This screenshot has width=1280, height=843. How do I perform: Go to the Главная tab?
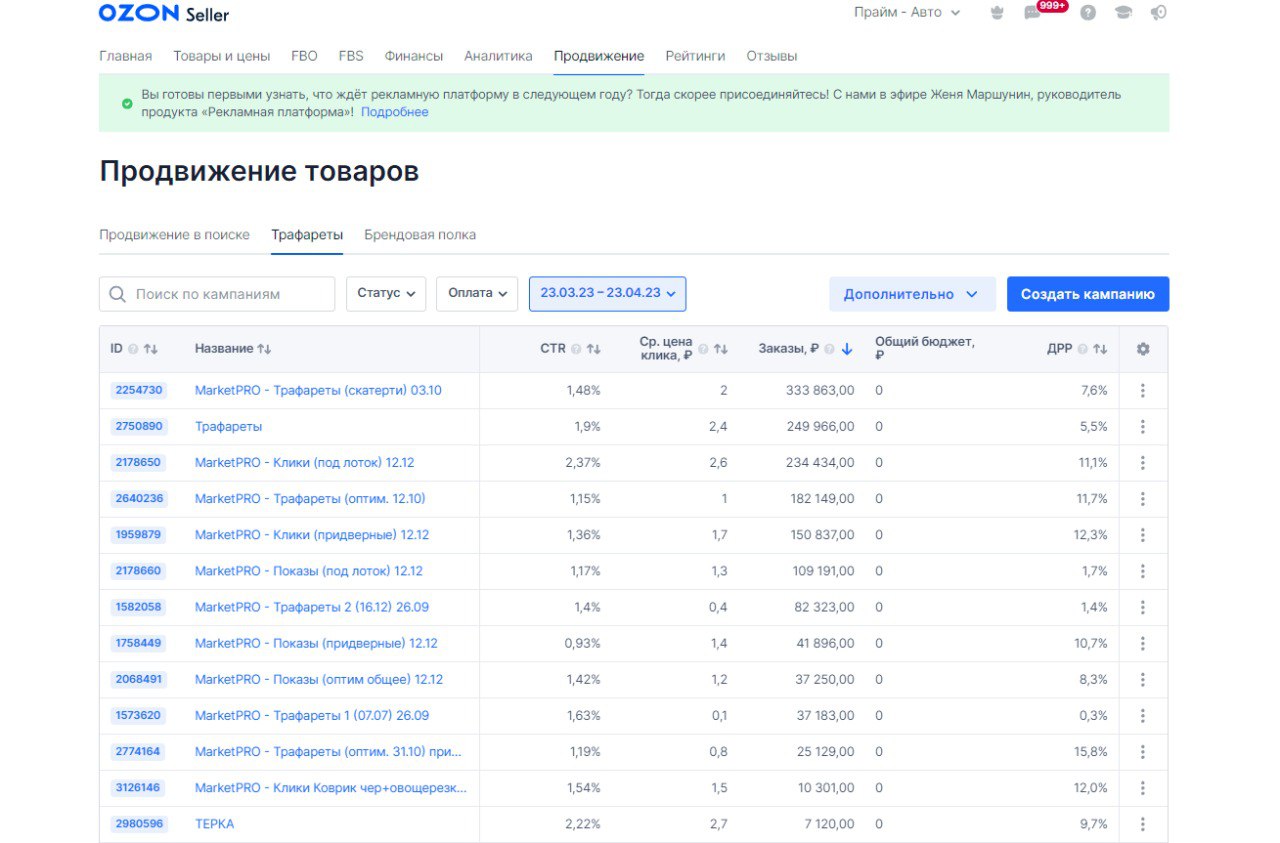point(126,56)
